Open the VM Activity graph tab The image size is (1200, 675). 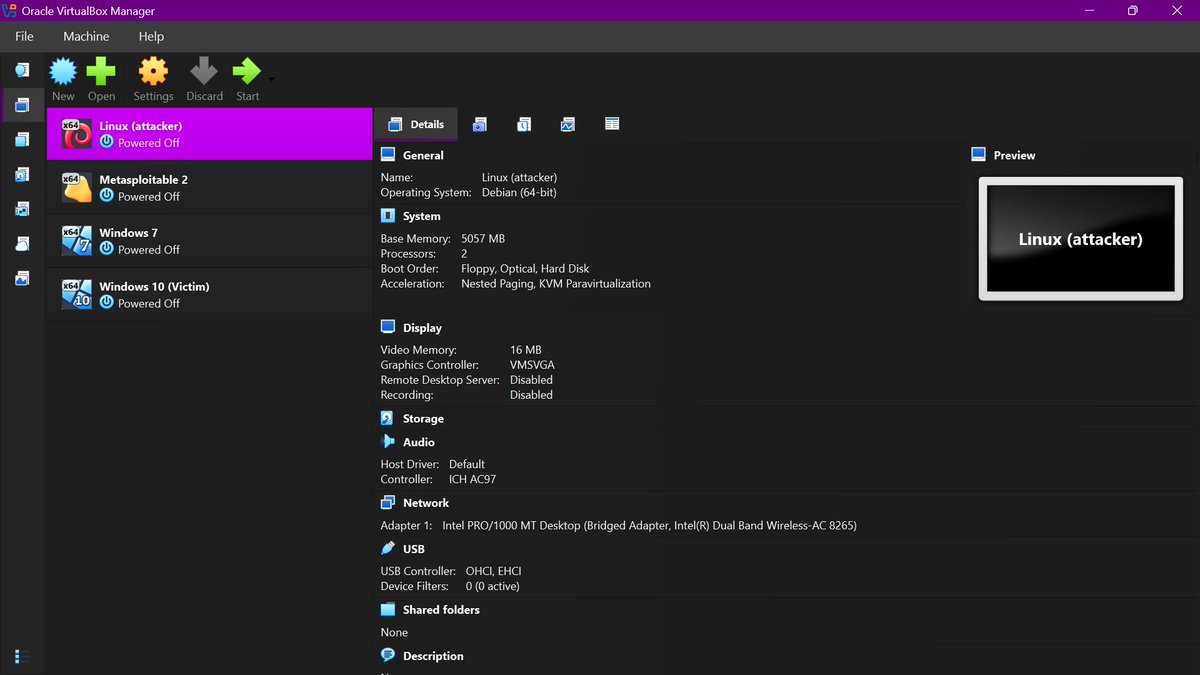568,124
